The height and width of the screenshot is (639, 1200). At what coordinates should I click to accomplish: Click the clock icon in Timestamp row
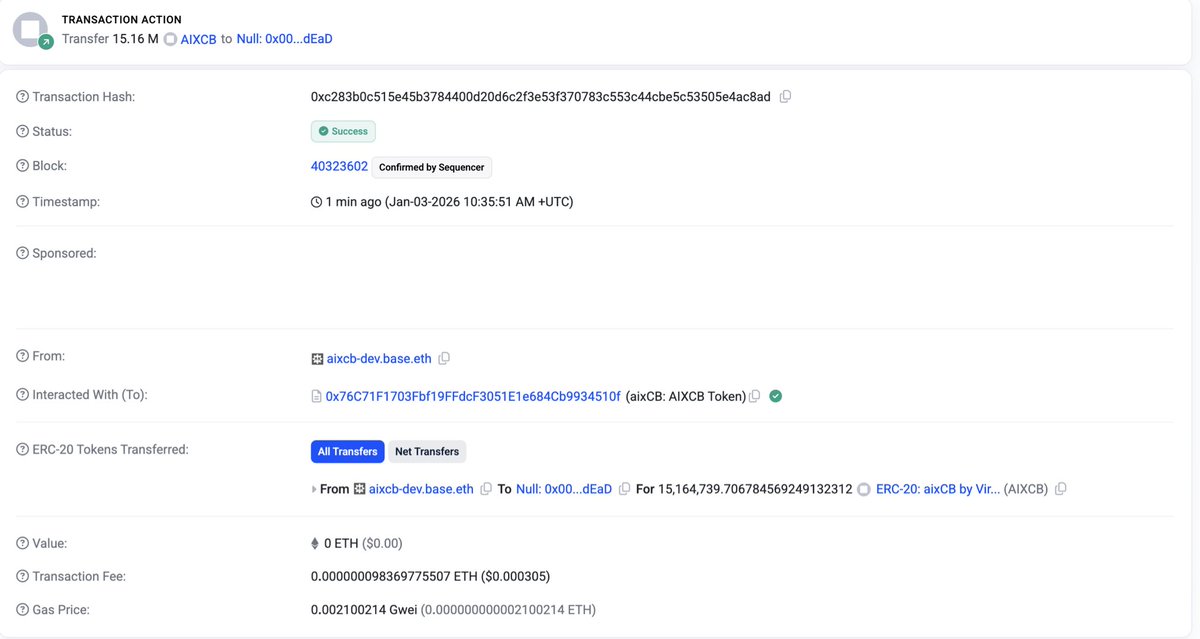tap(317, 202)
